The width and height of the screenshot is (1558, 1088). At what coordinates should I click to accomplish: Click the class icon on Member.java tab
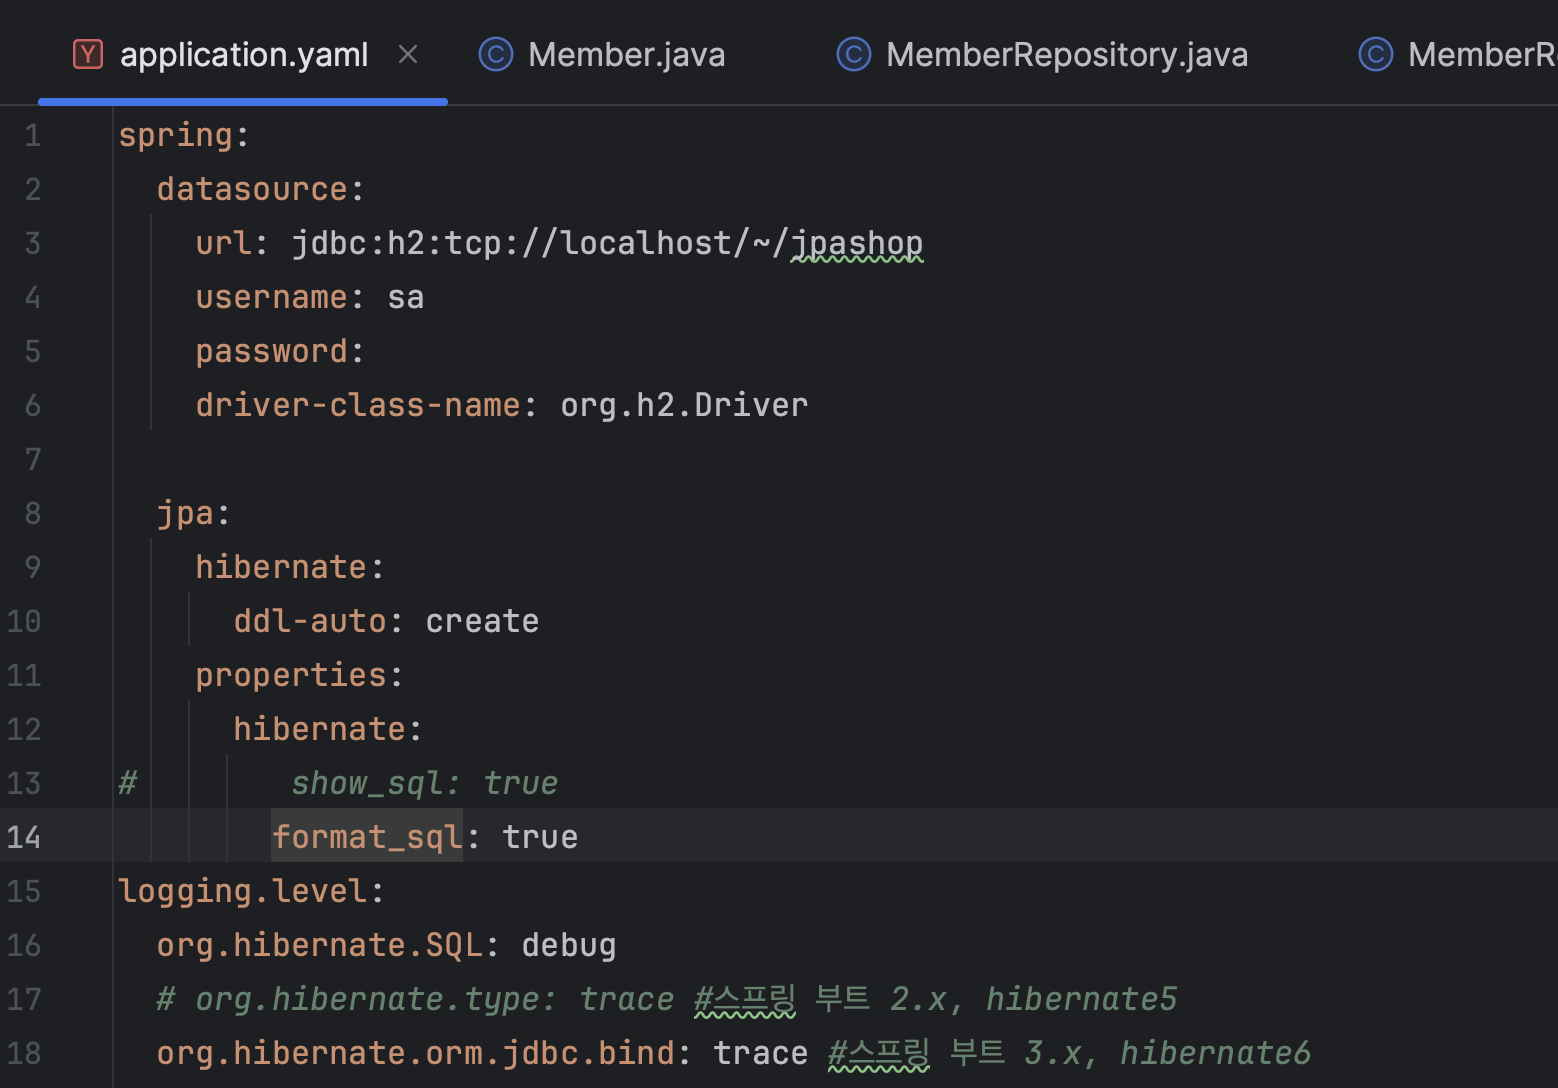[496, 54]
